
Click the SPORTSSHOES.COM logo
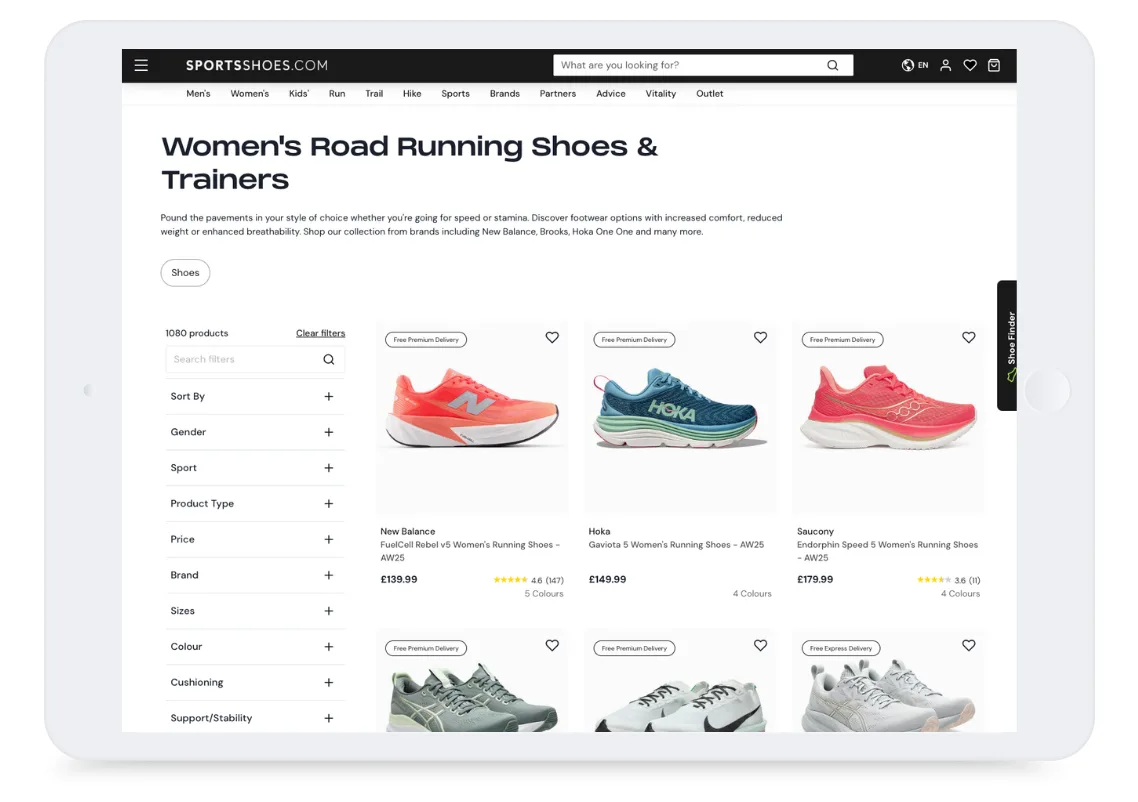click(x=257, y=65)
